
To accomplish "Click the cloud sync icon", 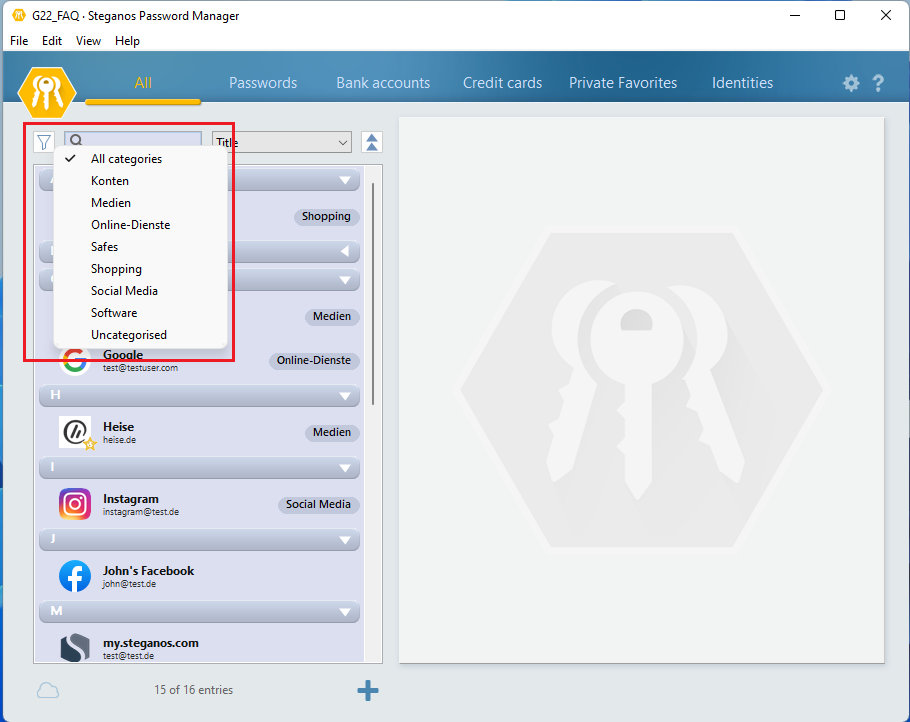I will (48, 690).
